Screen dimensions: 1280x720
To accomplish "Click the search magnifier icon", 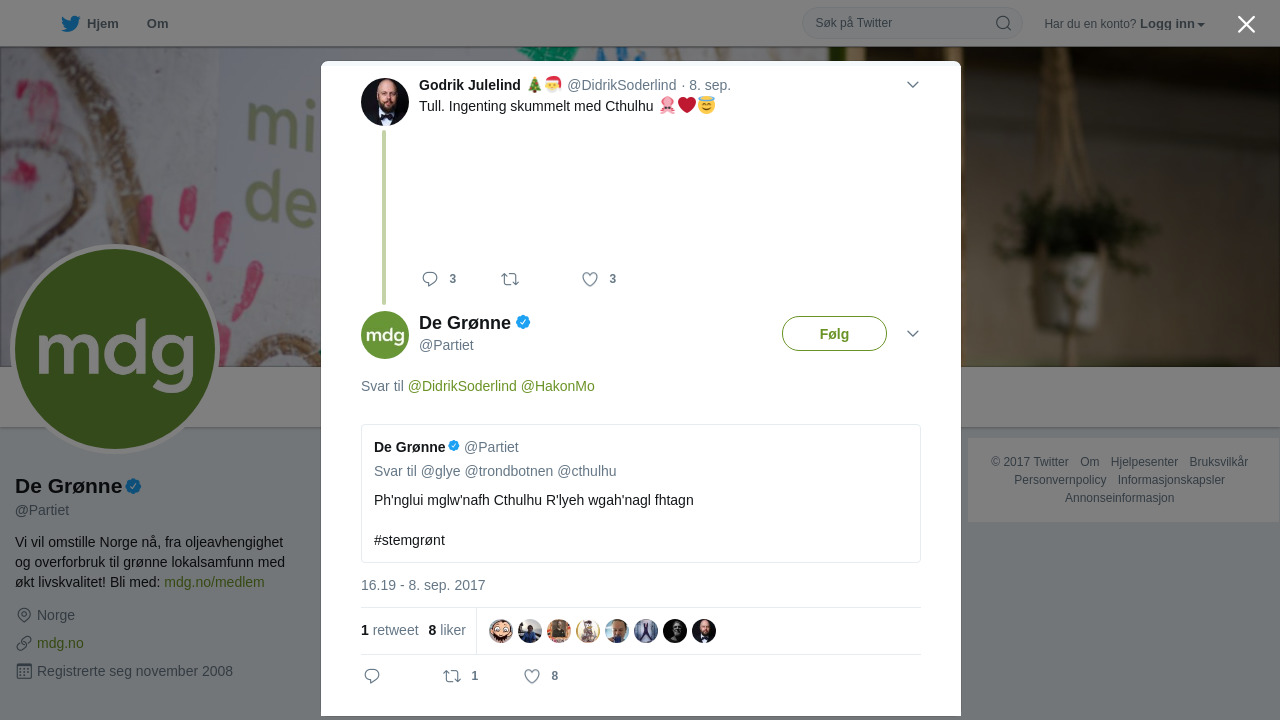I will [x=1003, y=23].
